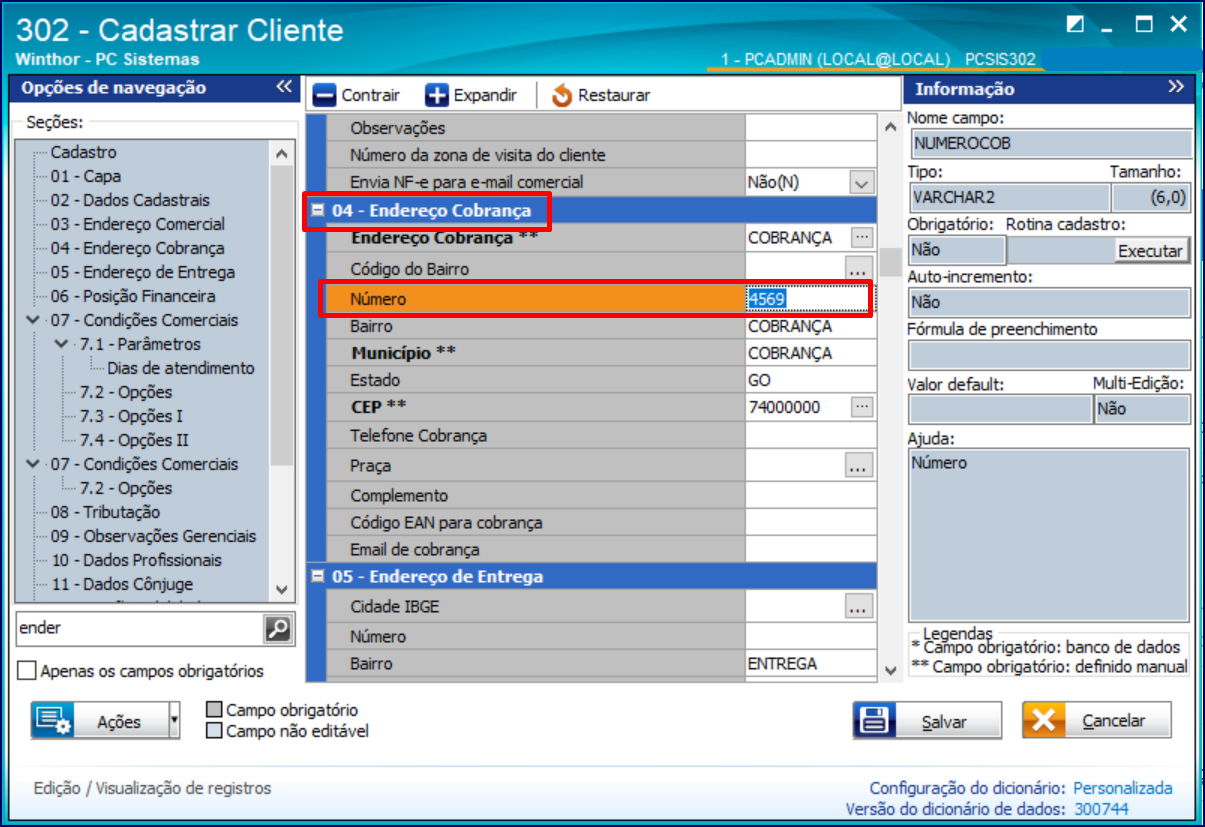Click the Expandir toolbar button
Viewport: 1205px width, 827px height.
coord(471,95)
